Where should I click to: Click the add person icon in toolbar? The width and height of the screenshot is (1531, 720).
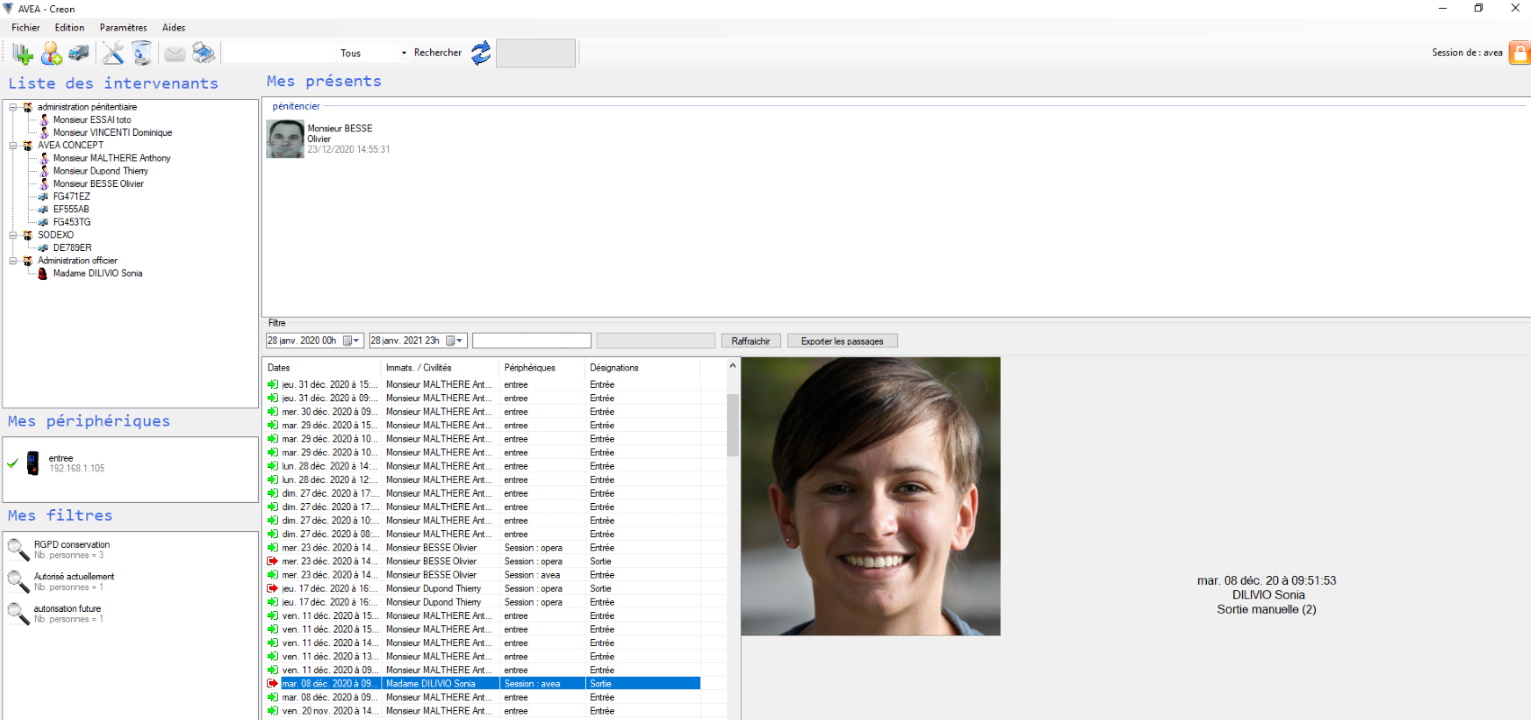pos(51,53)
